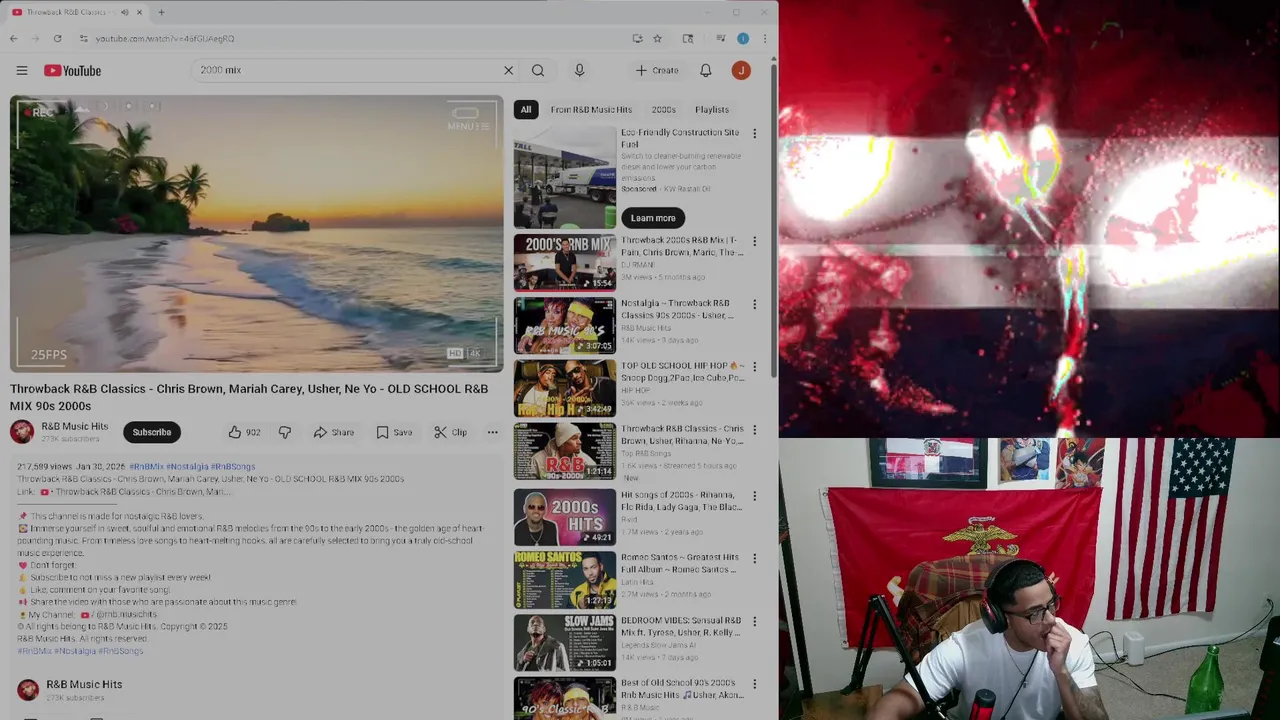The width and height of the screenshot is (1280, 720).
Task: Open the YouTube hamburger guide menu
Action: tap(22, 70)
